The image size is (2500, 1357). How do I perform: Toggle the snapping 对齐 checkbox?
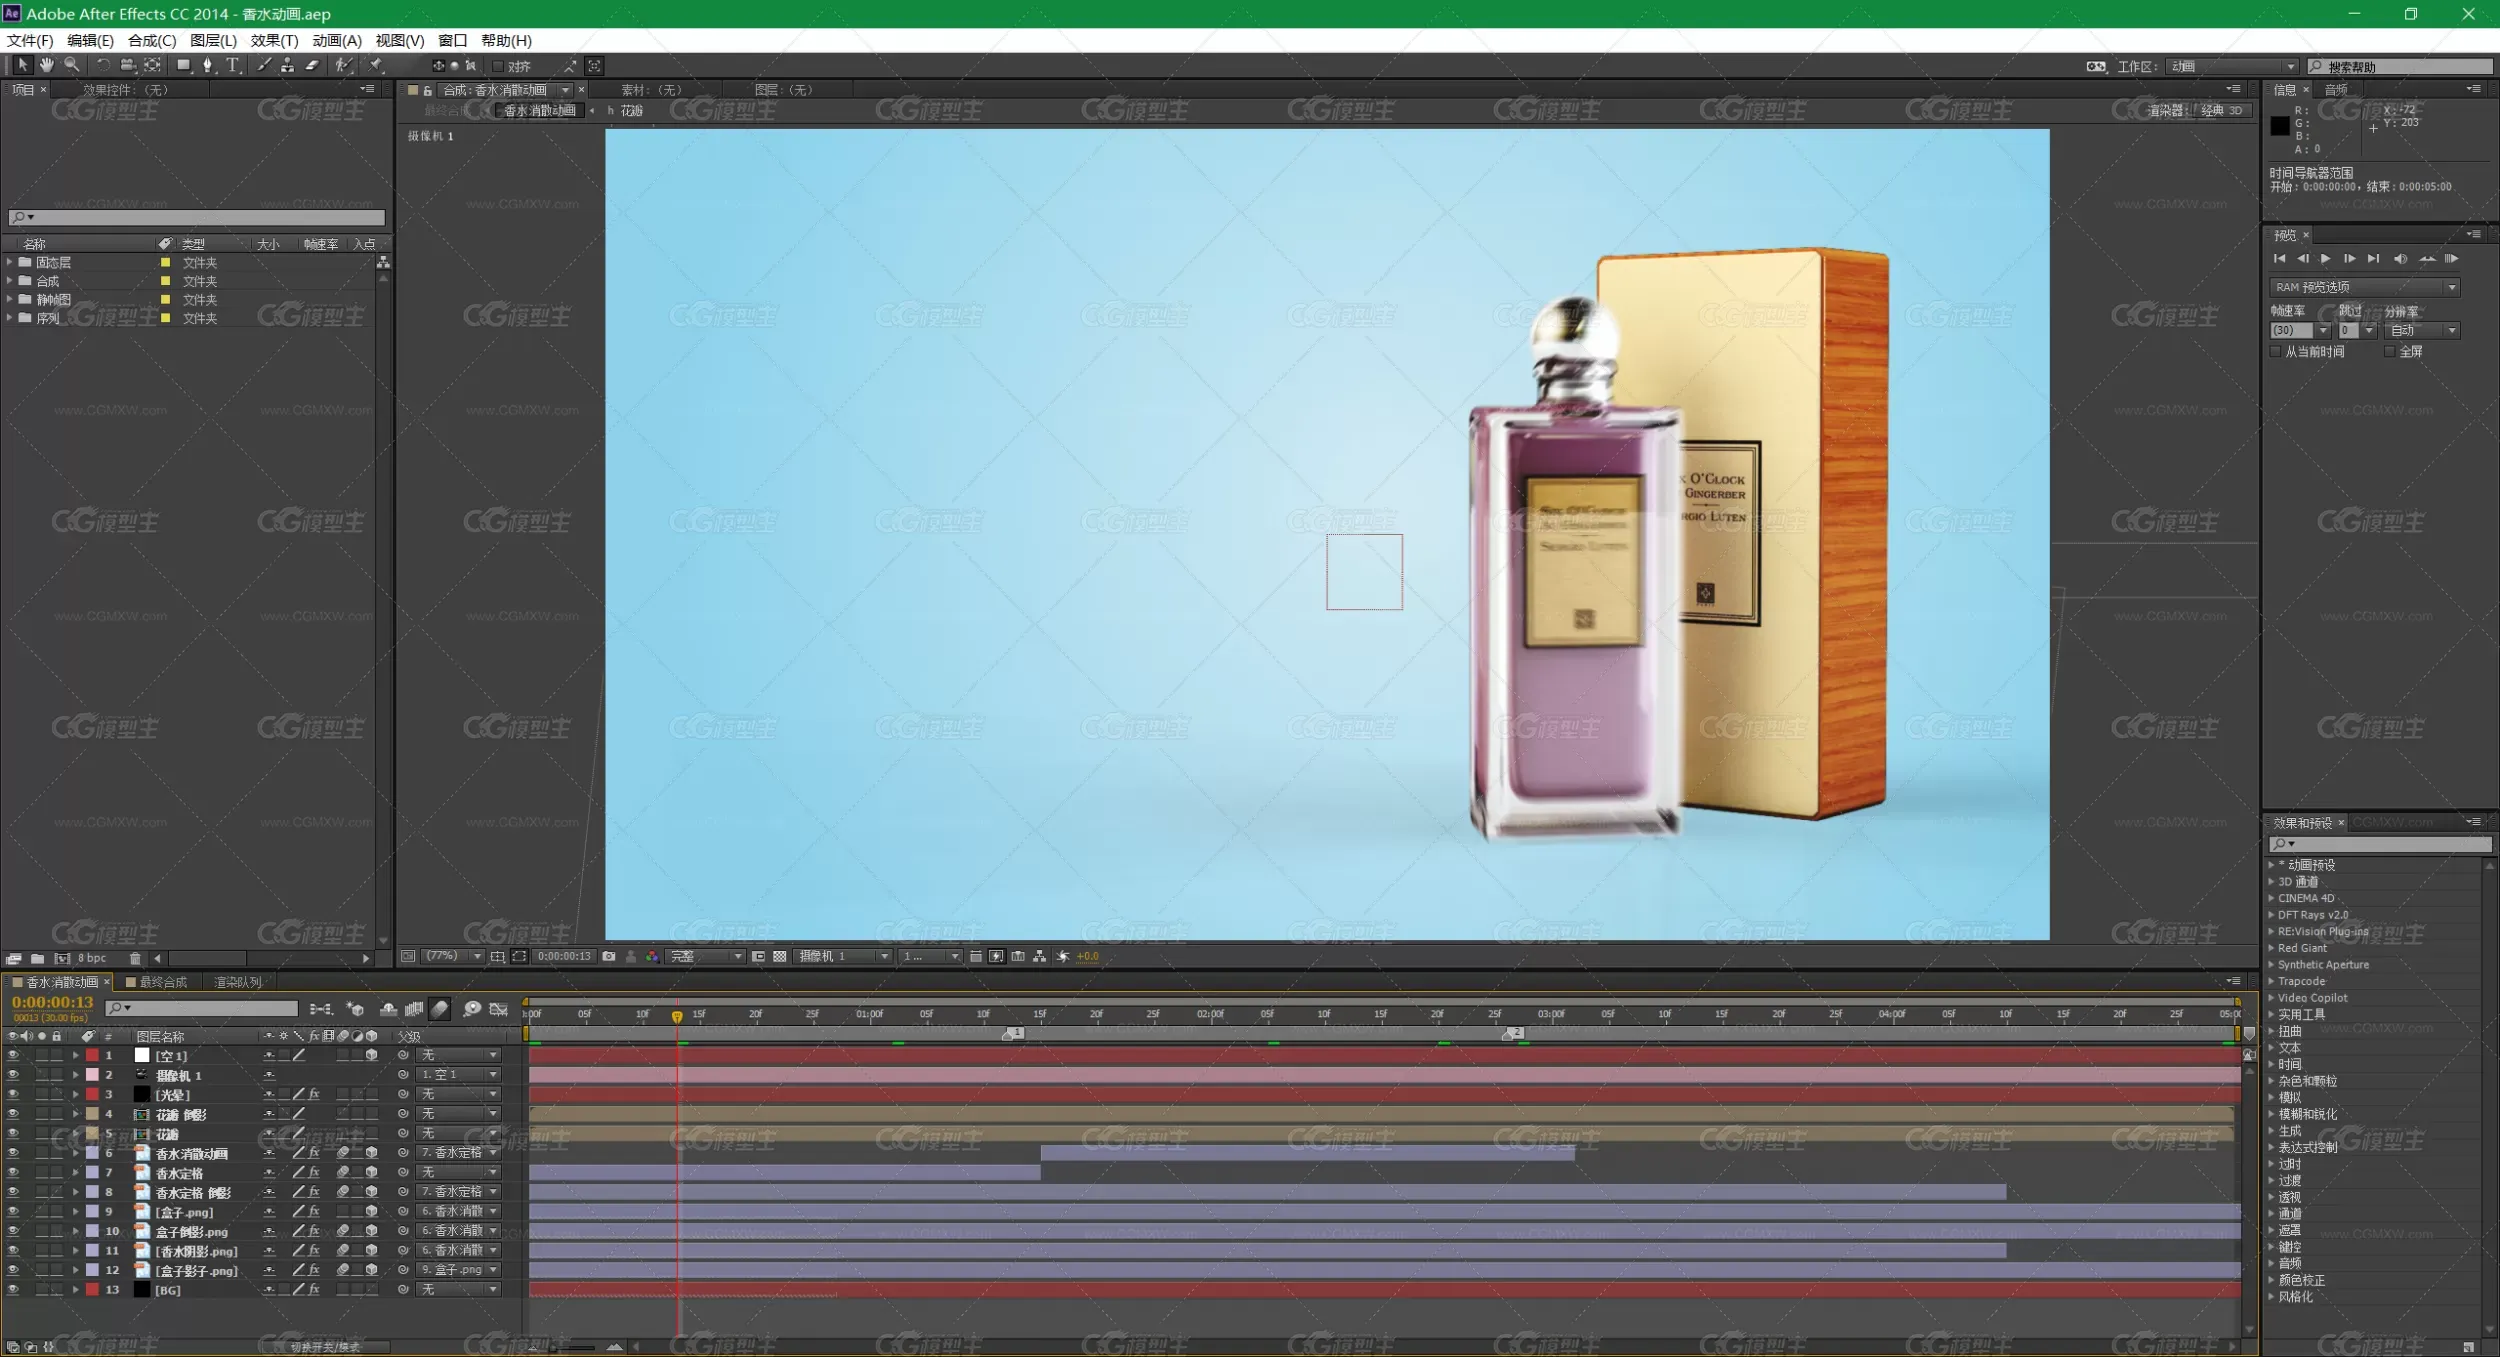pyautogui.click(x=498, y=66)
